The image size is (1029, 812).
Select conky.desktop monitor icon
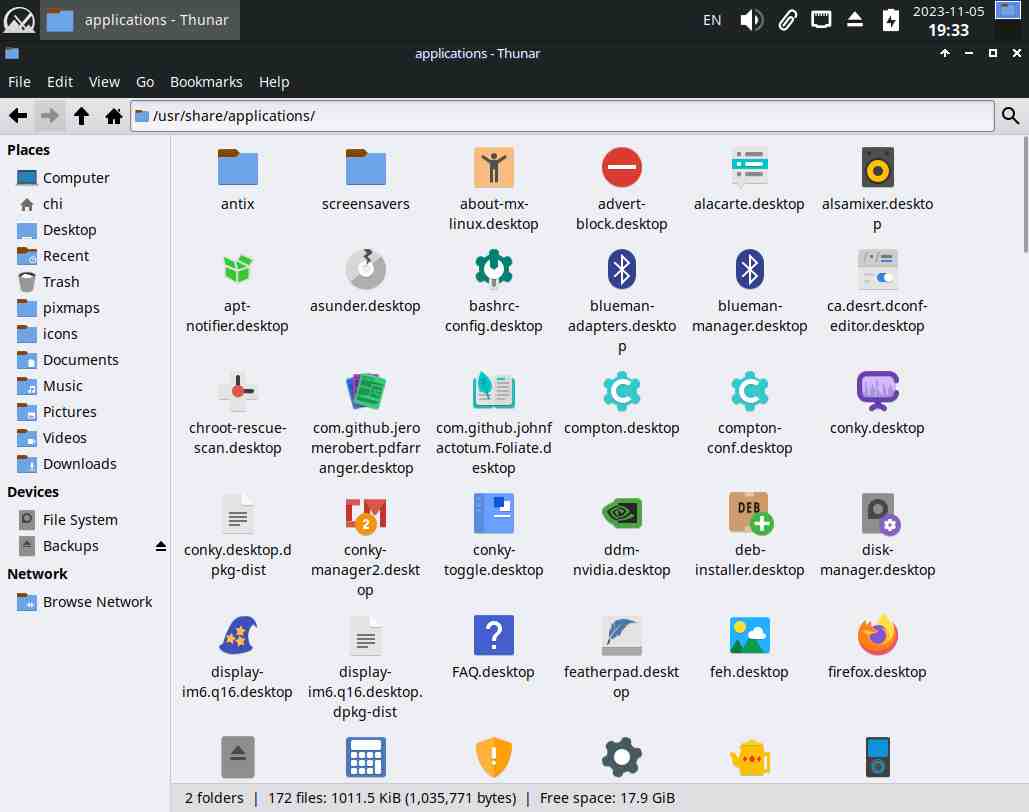pyautogui.click(x=877, y=391)
